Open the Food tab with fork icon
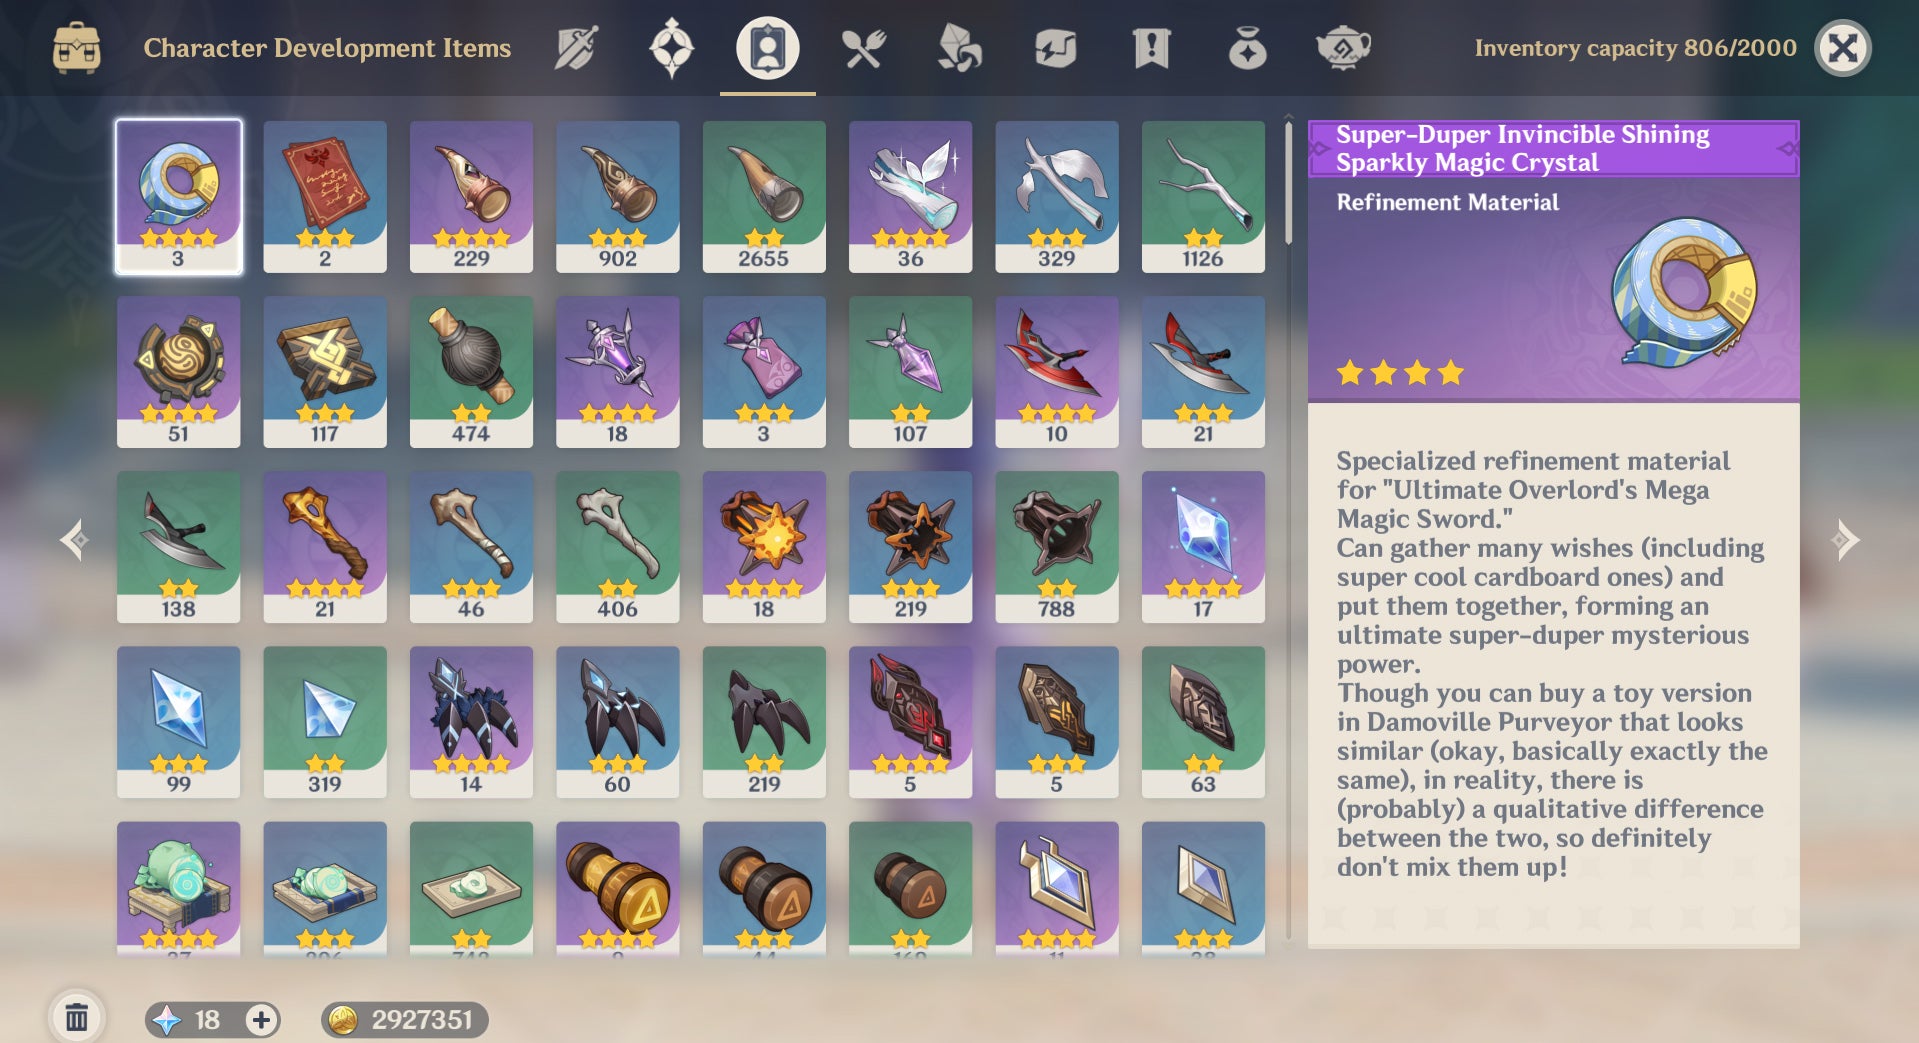The width and height of the screenshot is (1919, 1043). 863,48
